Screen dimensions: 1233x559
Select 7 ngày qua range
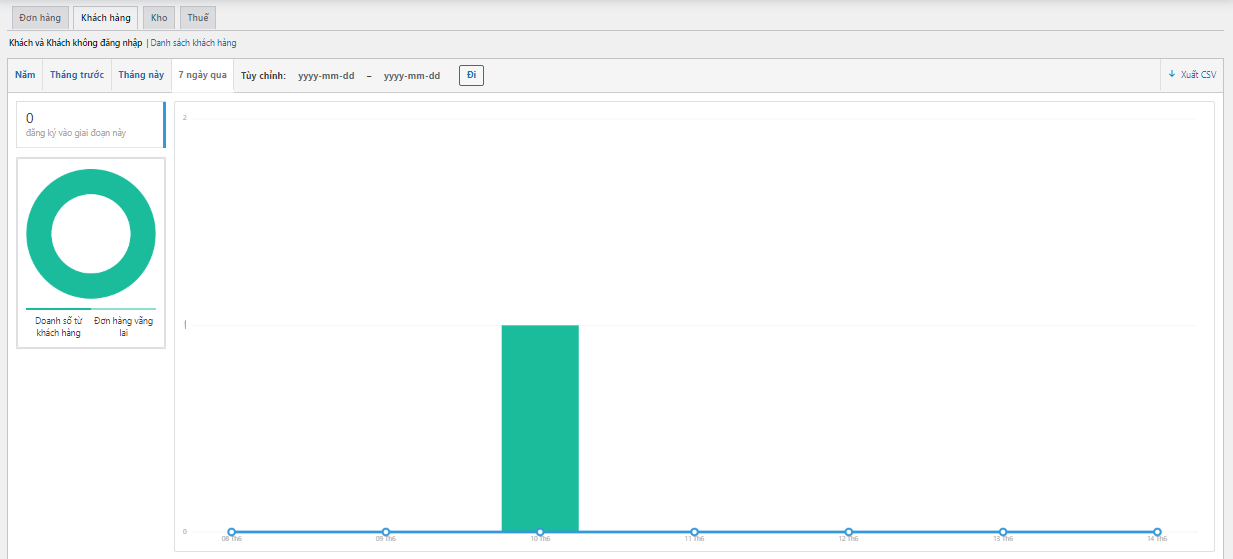click(x=202, y=75)
